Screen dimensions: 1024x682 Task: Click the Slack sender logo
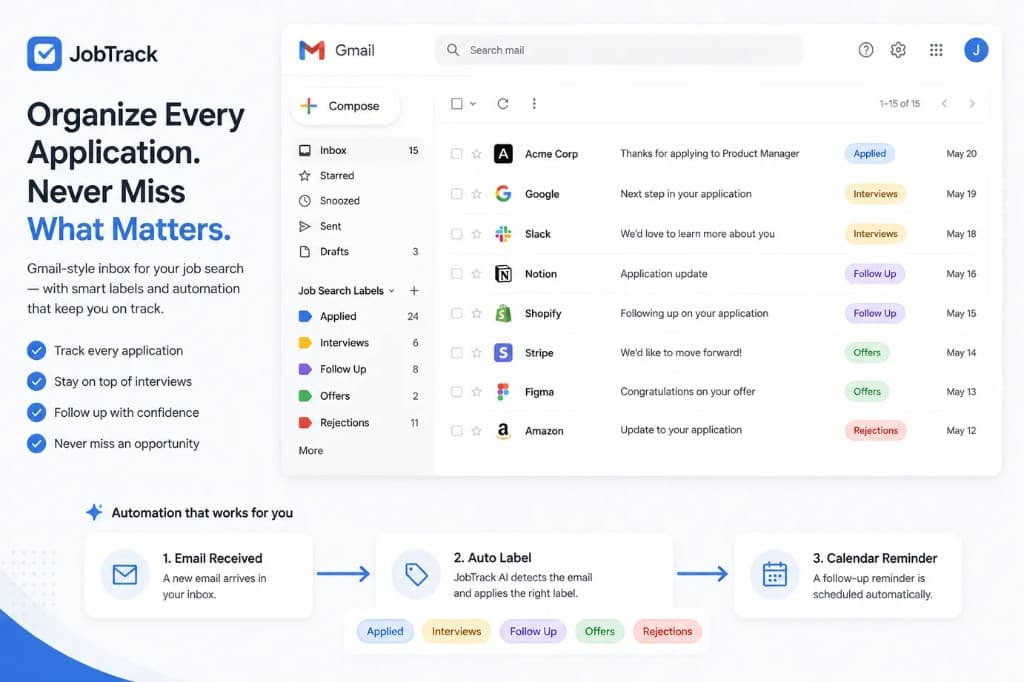(503, 234)
